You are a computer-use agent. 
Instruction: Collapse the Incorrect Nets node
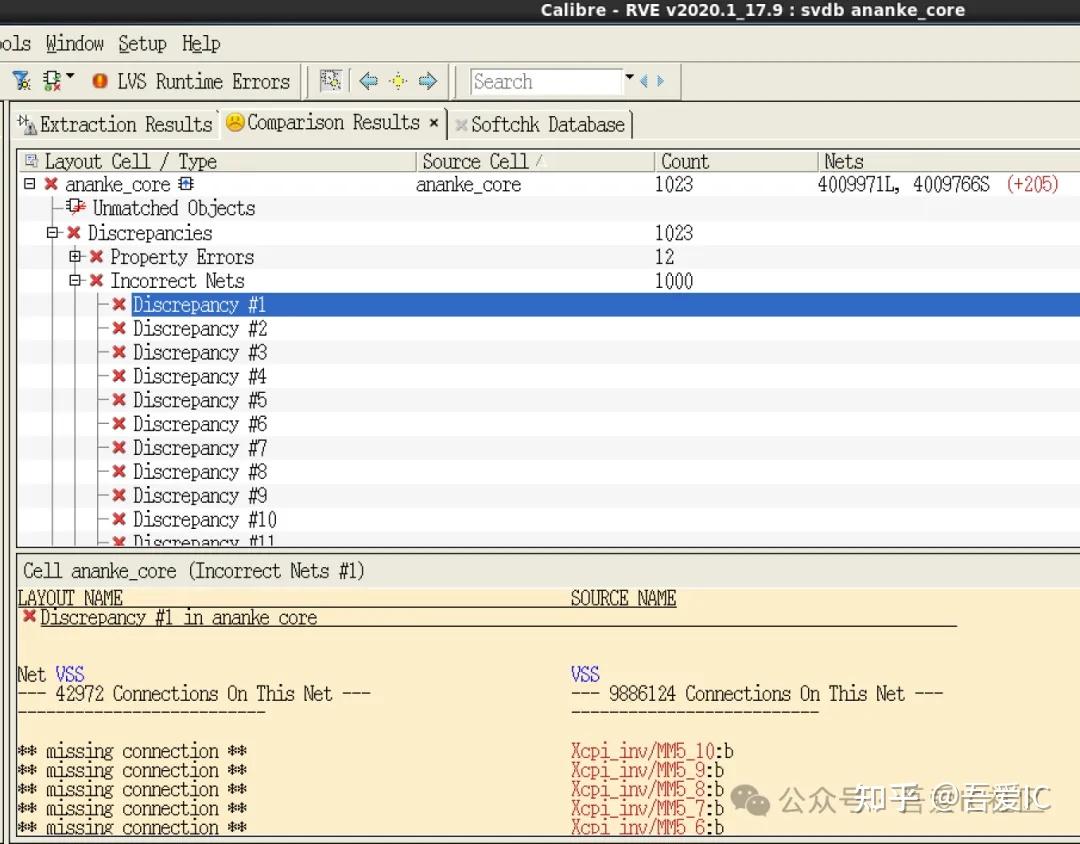pyautogui.click(x=75, y=281)
